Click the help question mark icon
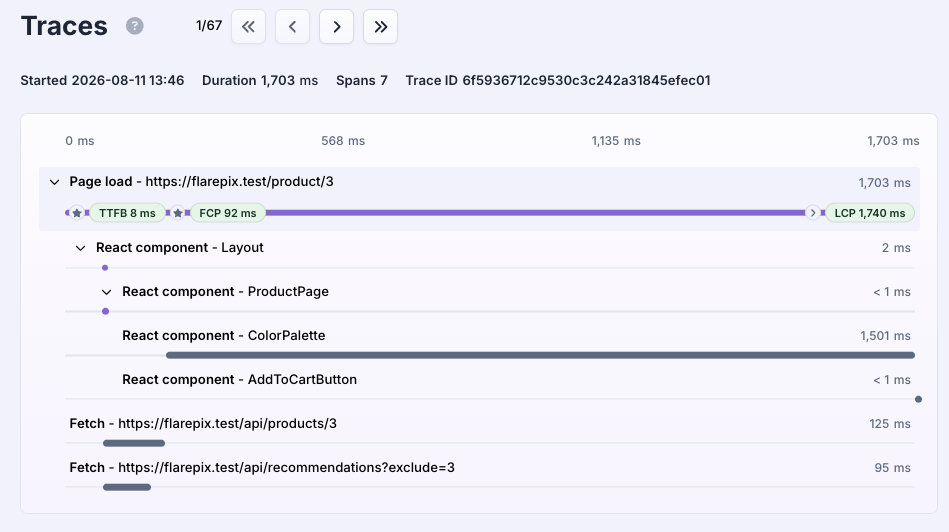This screenshot has height=532, width=949. pyautogui.click(x=134, y=26)
